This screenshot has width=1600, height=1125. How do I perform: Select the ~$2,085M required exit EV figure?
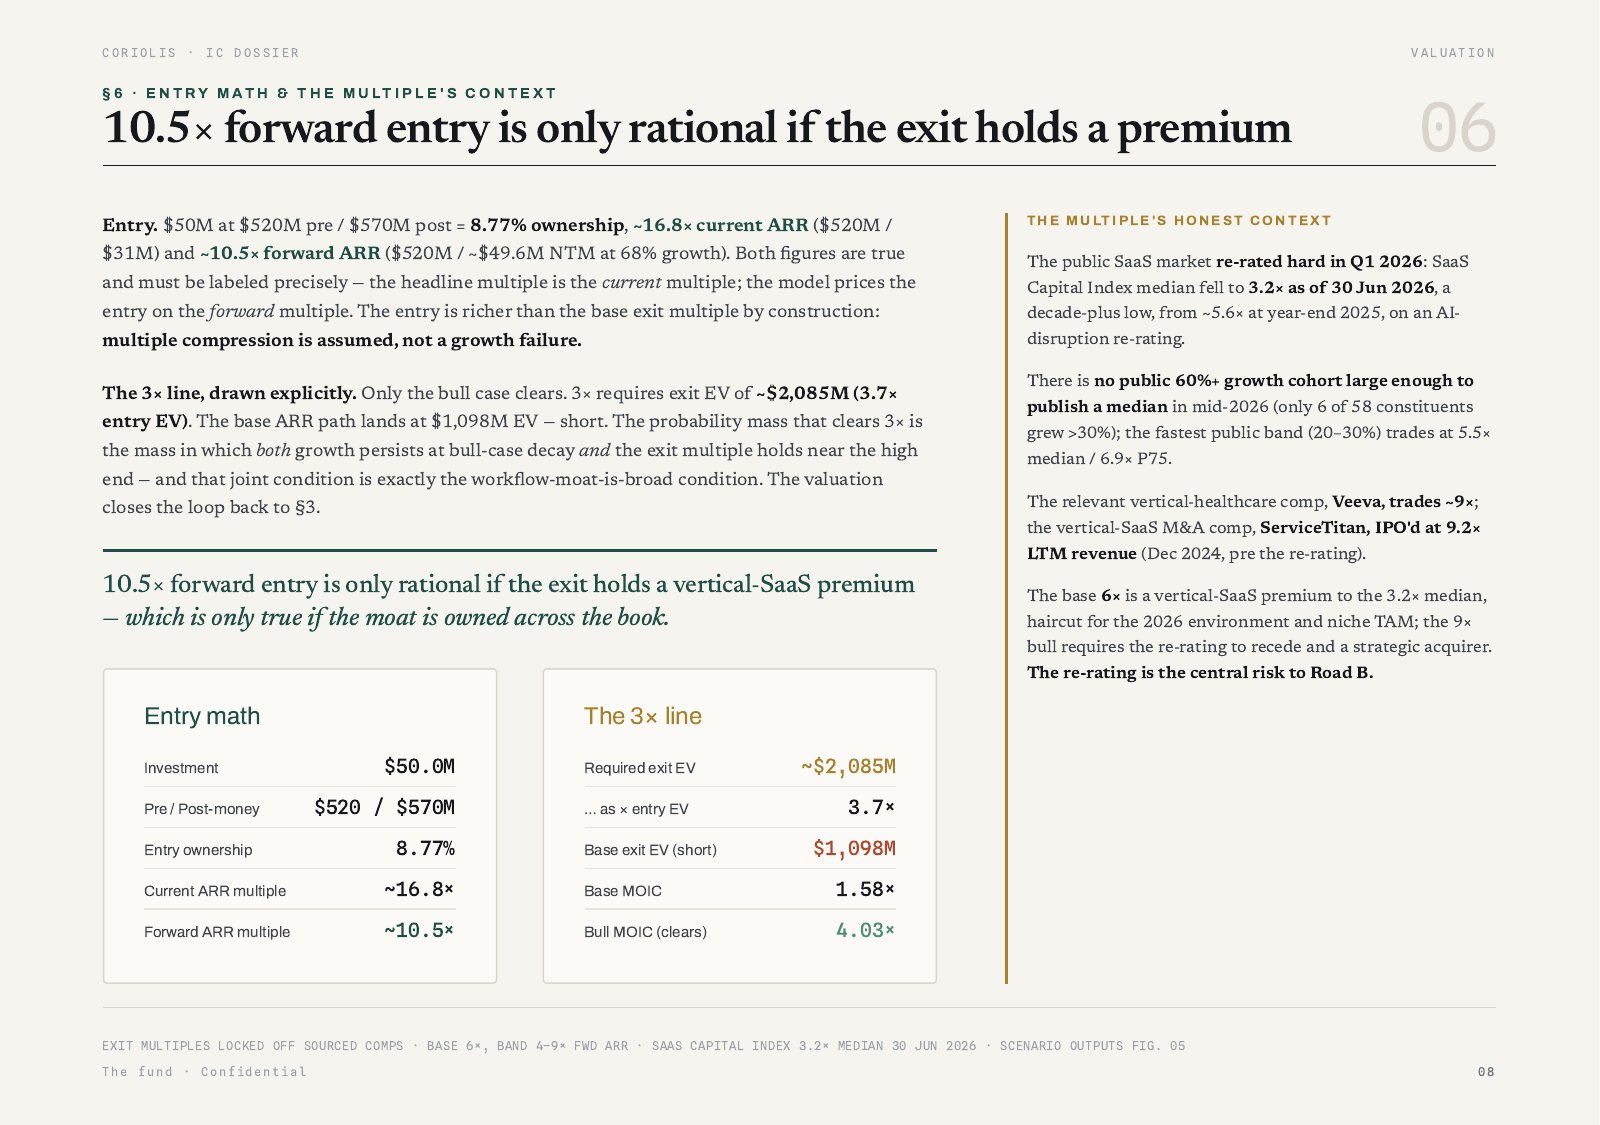point(848,767)
